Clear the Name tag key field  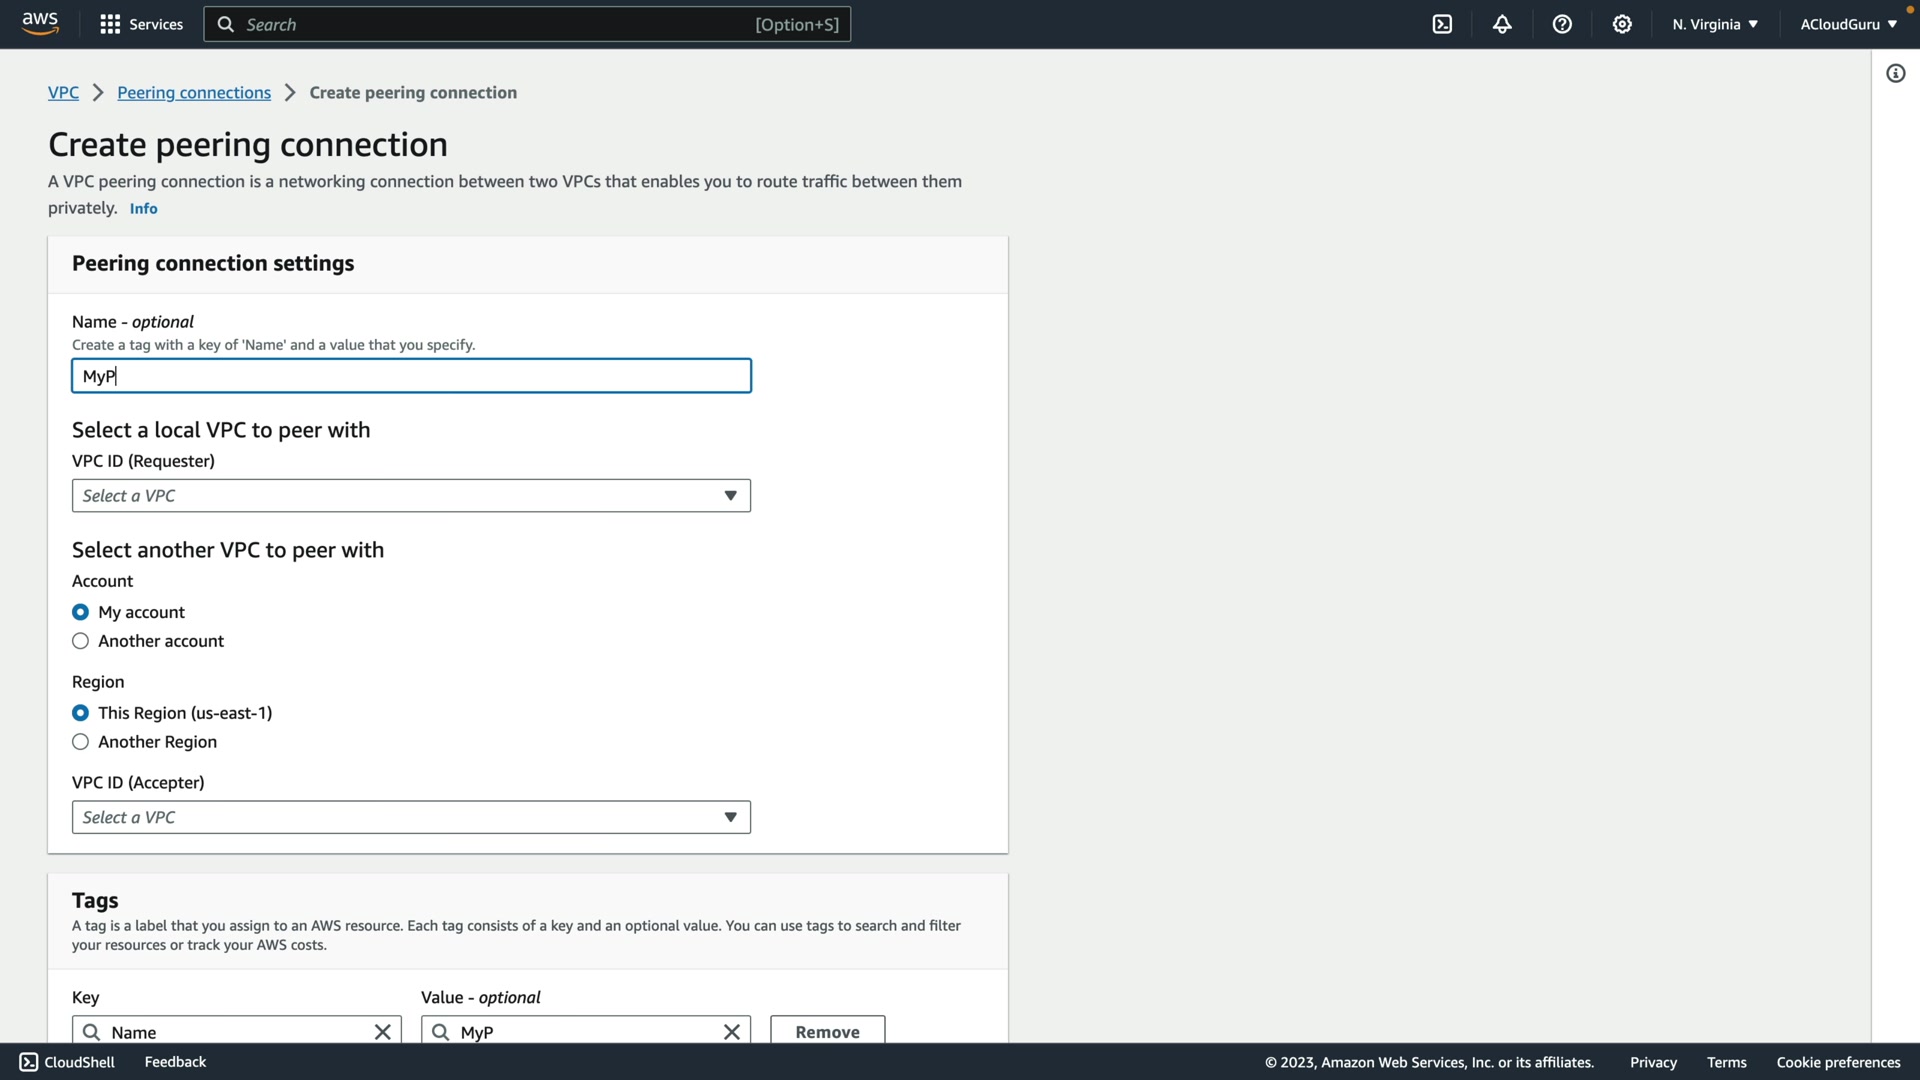point(382,1031)
